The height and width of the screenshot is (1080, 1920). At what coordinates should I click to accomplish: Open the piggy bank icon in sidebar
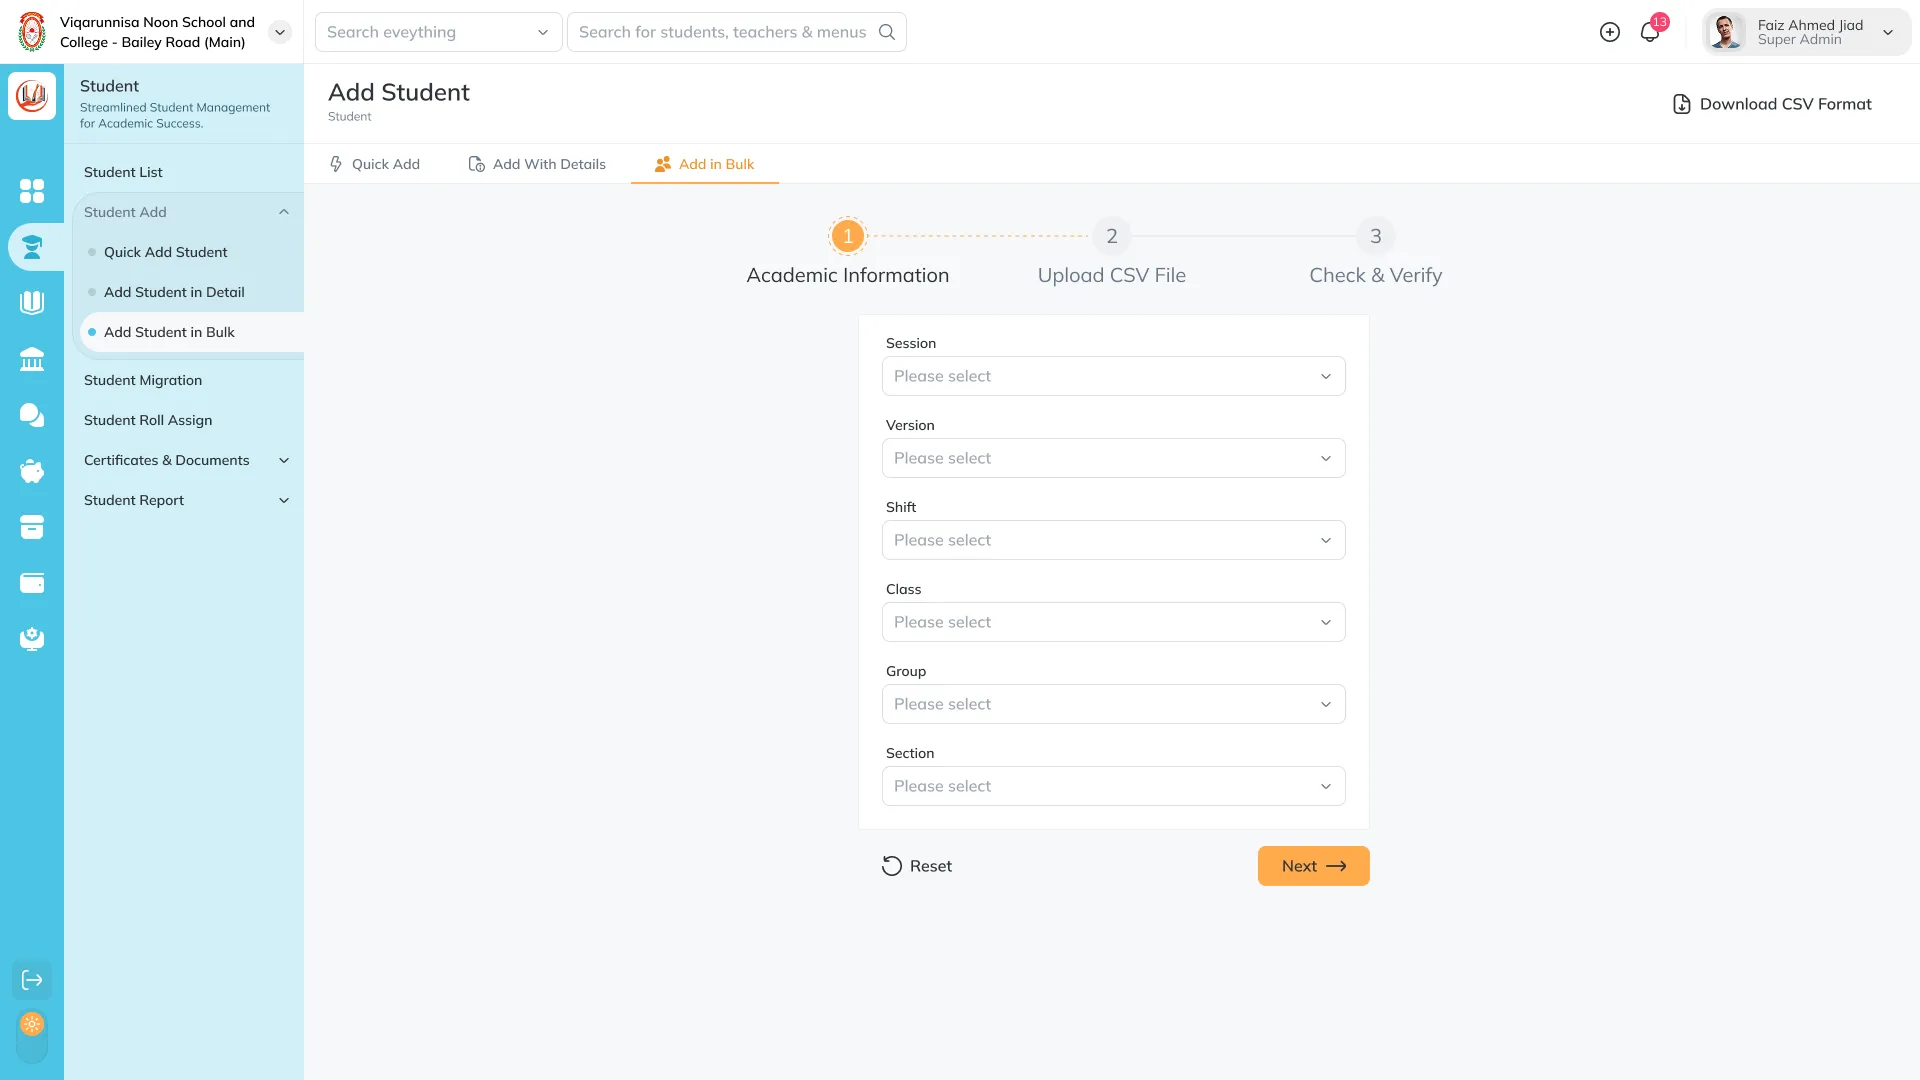pos(32,471)
